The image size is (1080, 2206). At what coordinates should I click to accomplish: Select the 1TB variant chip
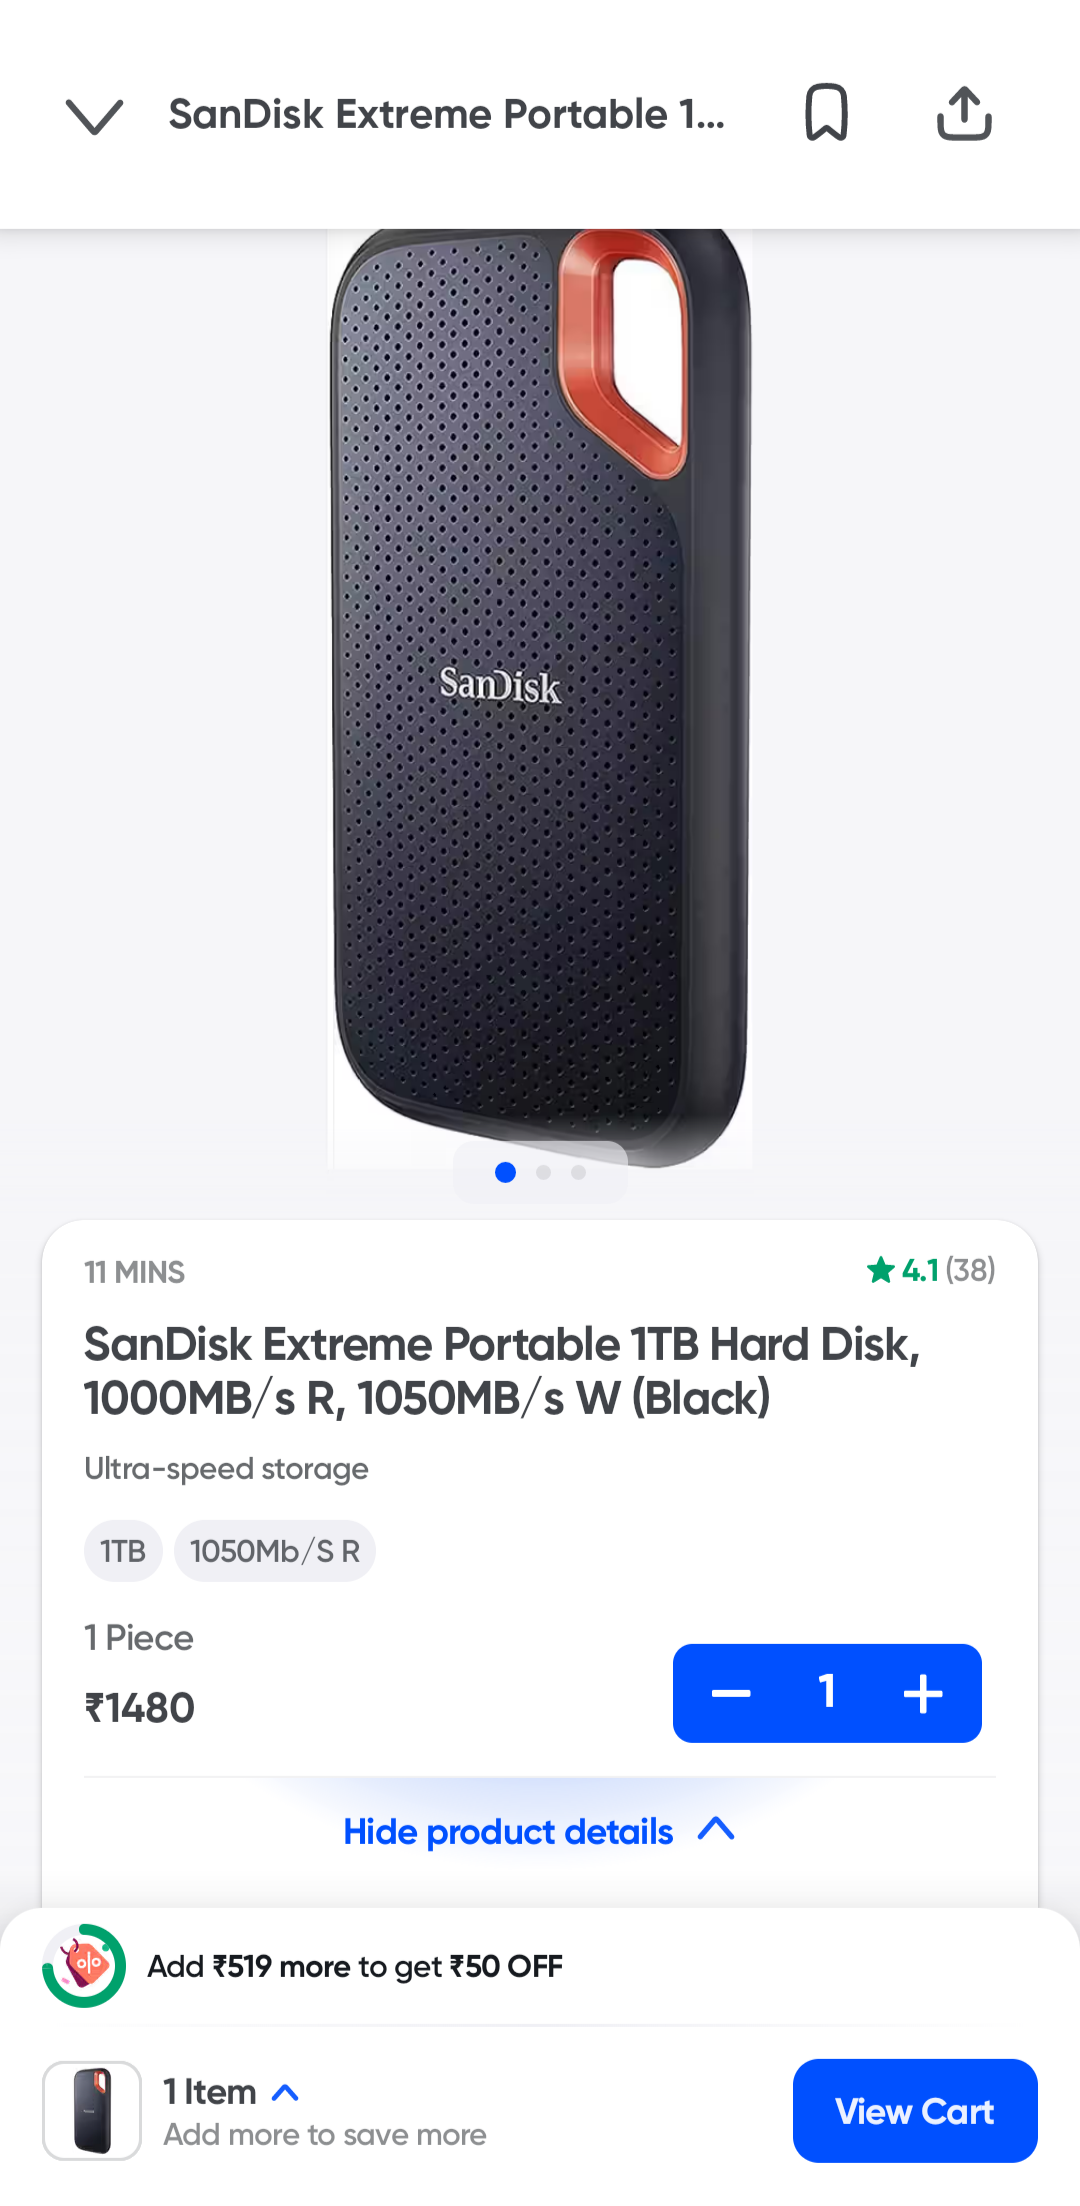122,1551
